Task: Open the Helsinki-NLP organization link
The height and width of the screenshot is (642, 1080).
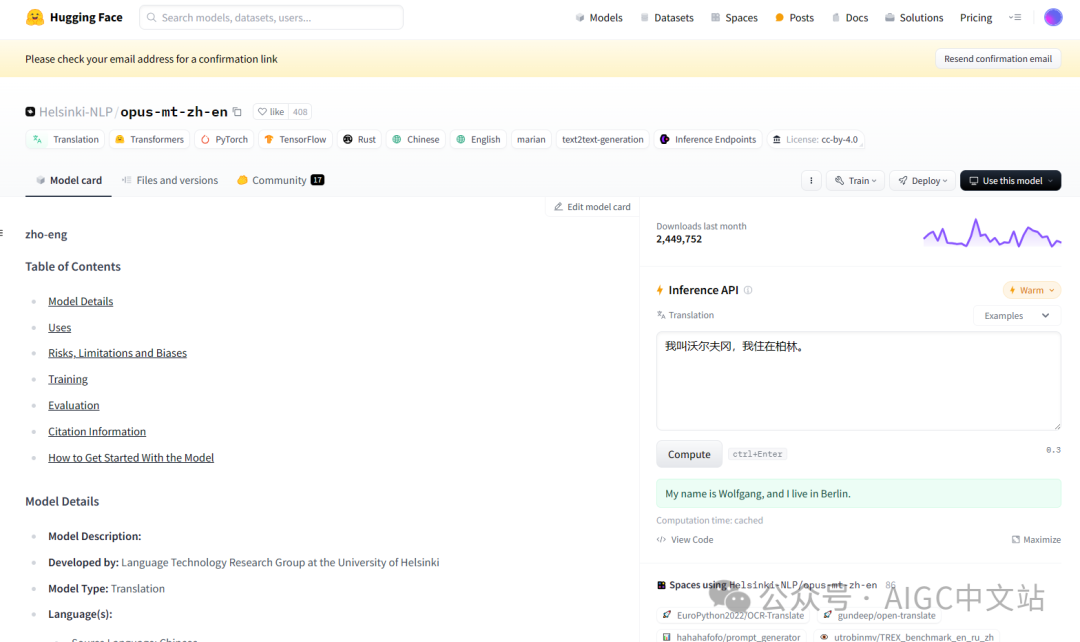Action: (x=75, y=112)
